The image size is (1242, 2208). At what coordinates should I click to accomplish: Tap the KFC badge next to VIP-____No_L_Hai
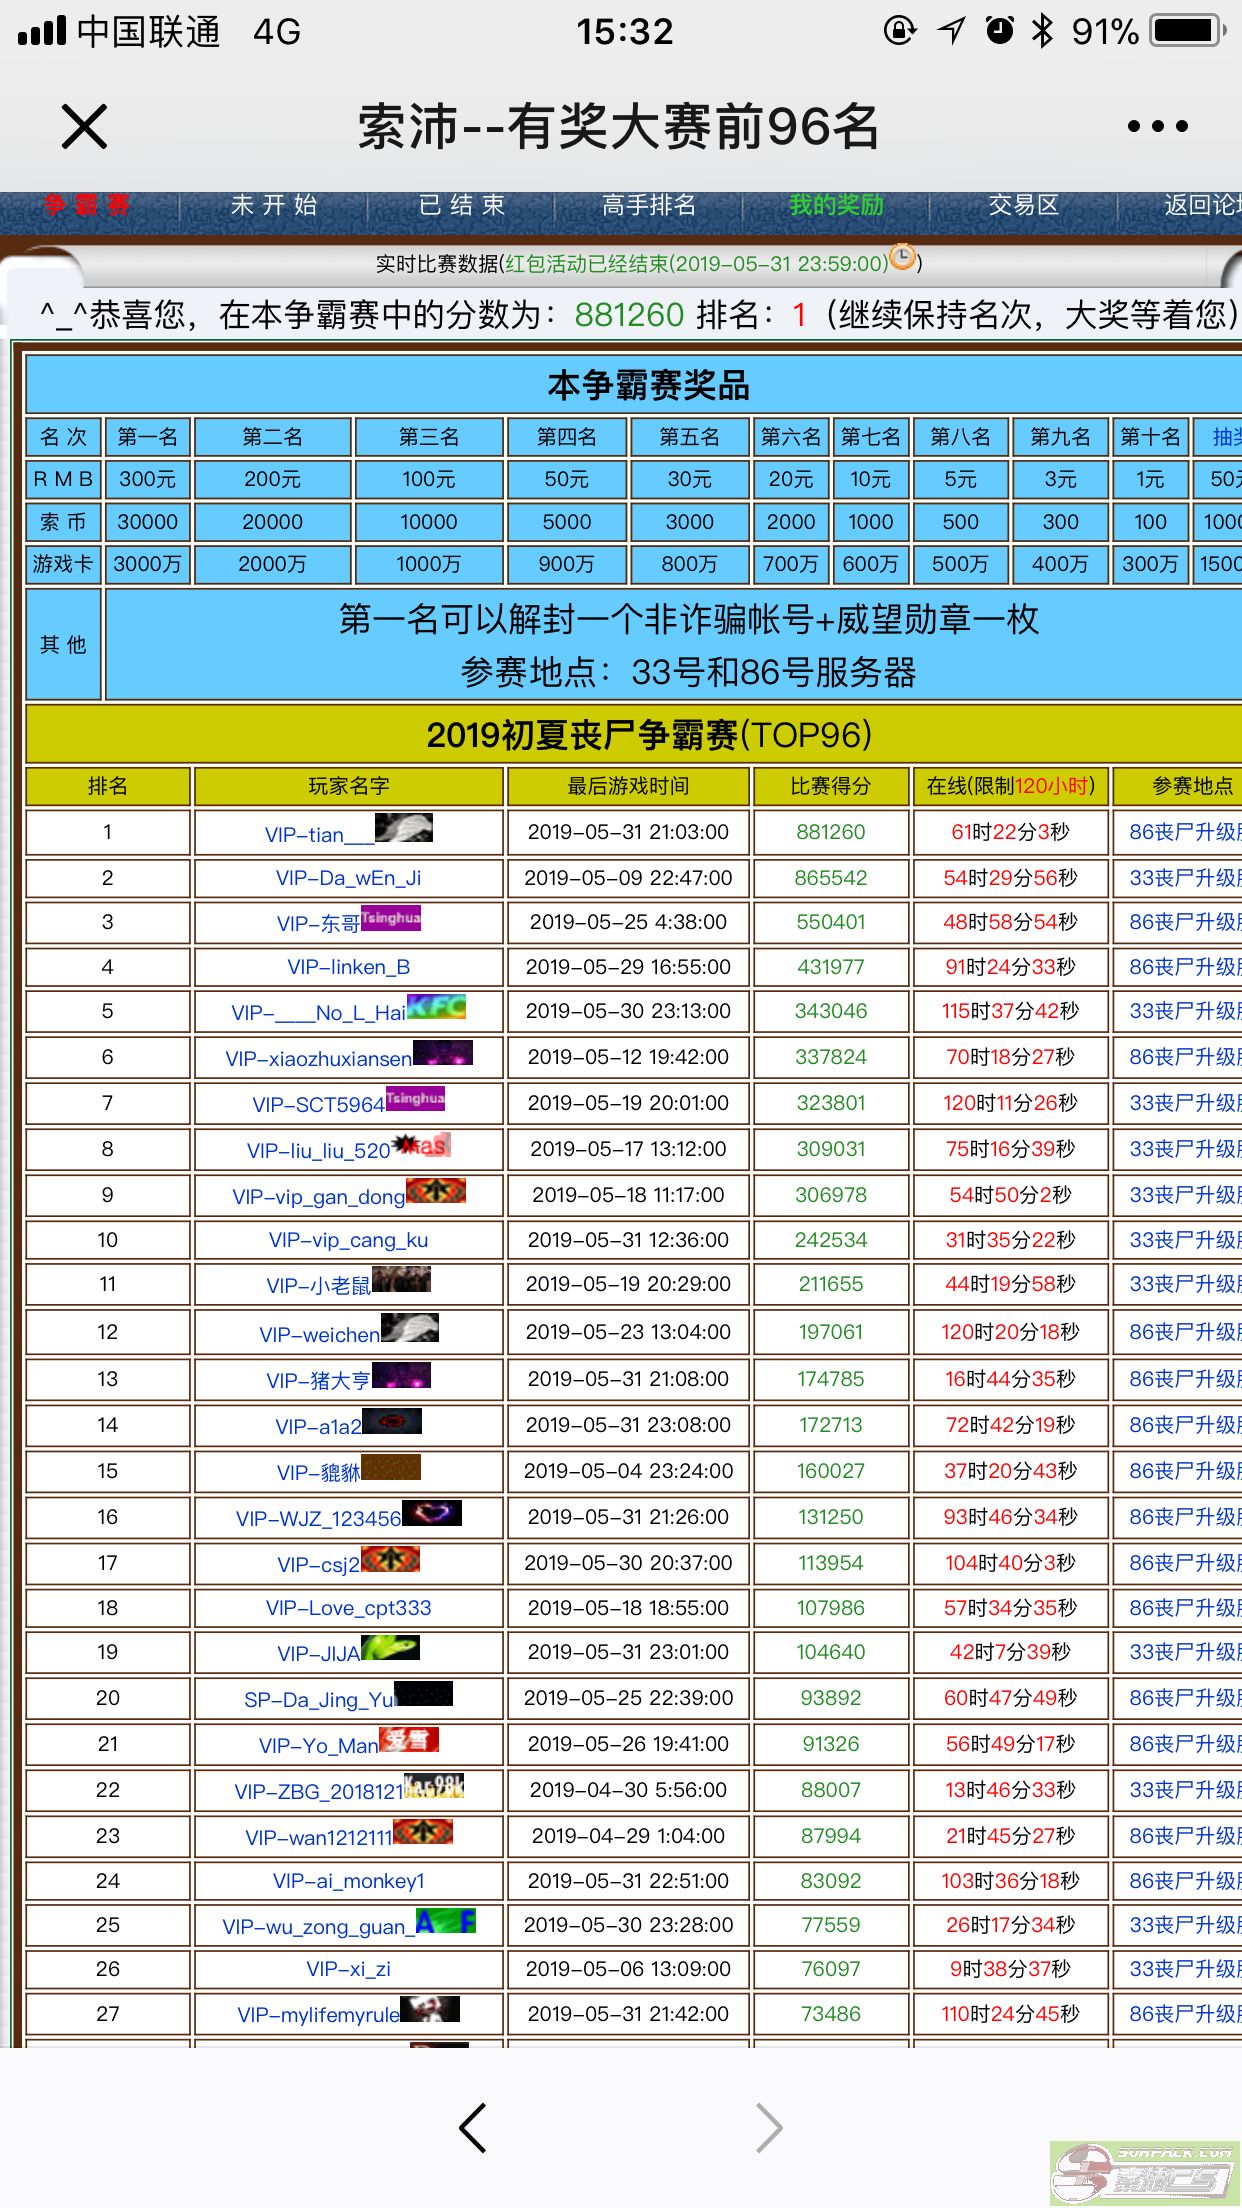[437, 1007]
